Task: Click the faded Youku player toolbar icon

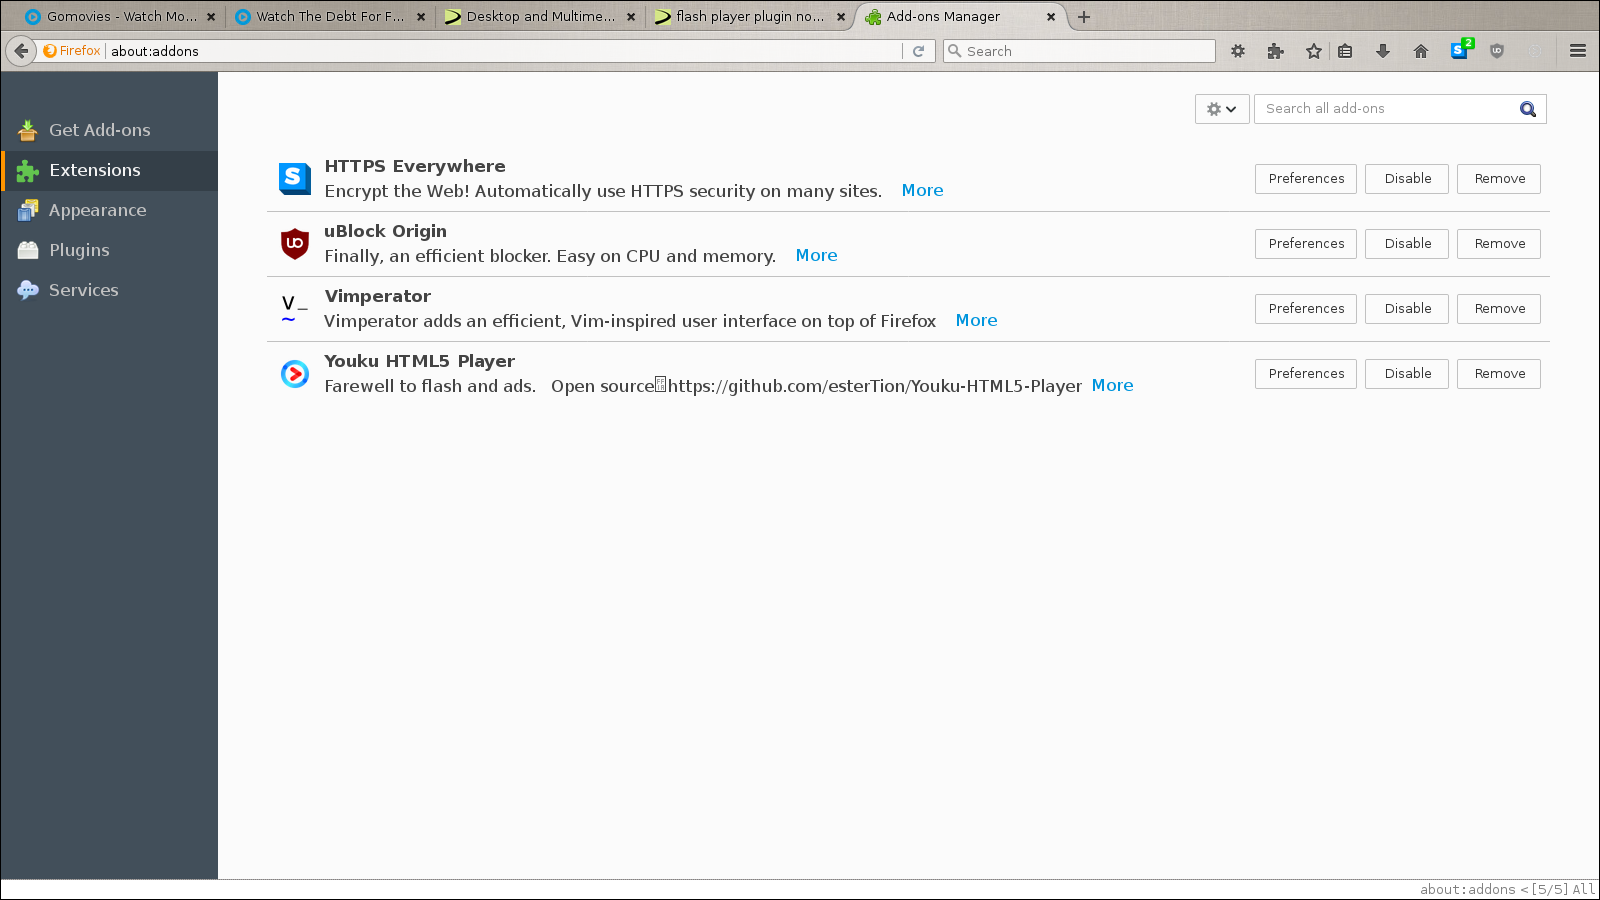Action: click(x=1536, y=51)
